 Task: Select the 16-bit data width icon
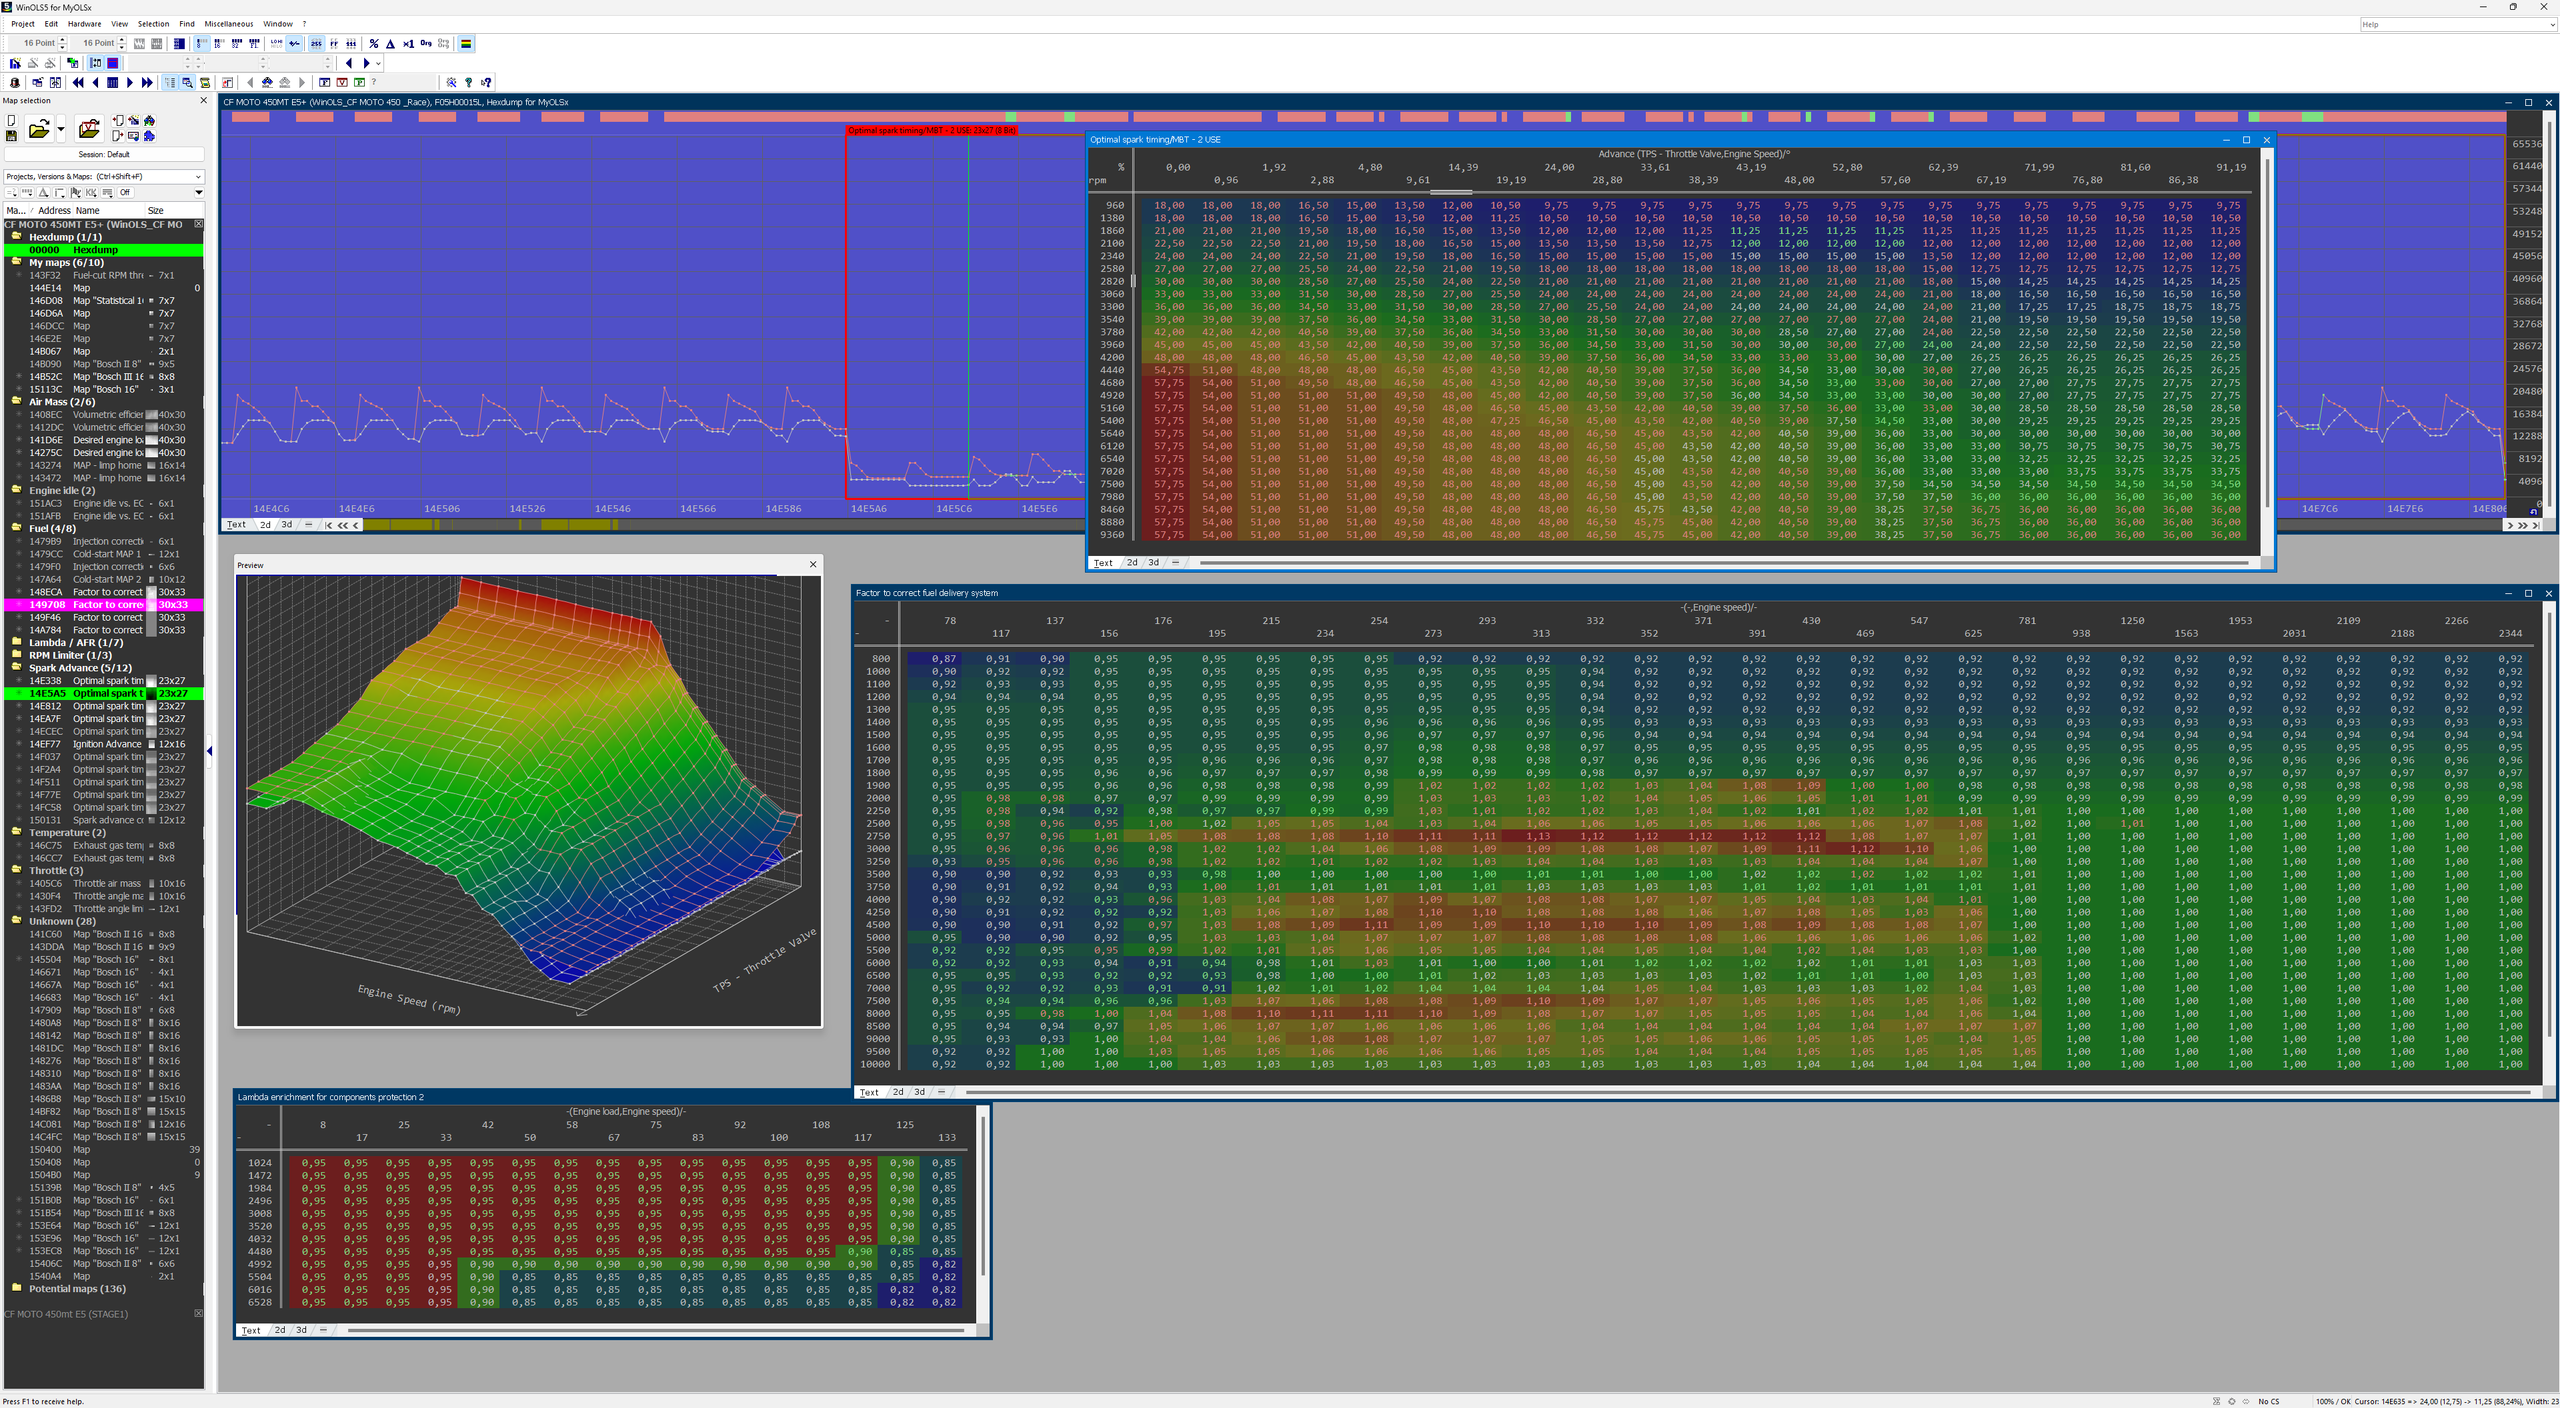tap(219, 44)
